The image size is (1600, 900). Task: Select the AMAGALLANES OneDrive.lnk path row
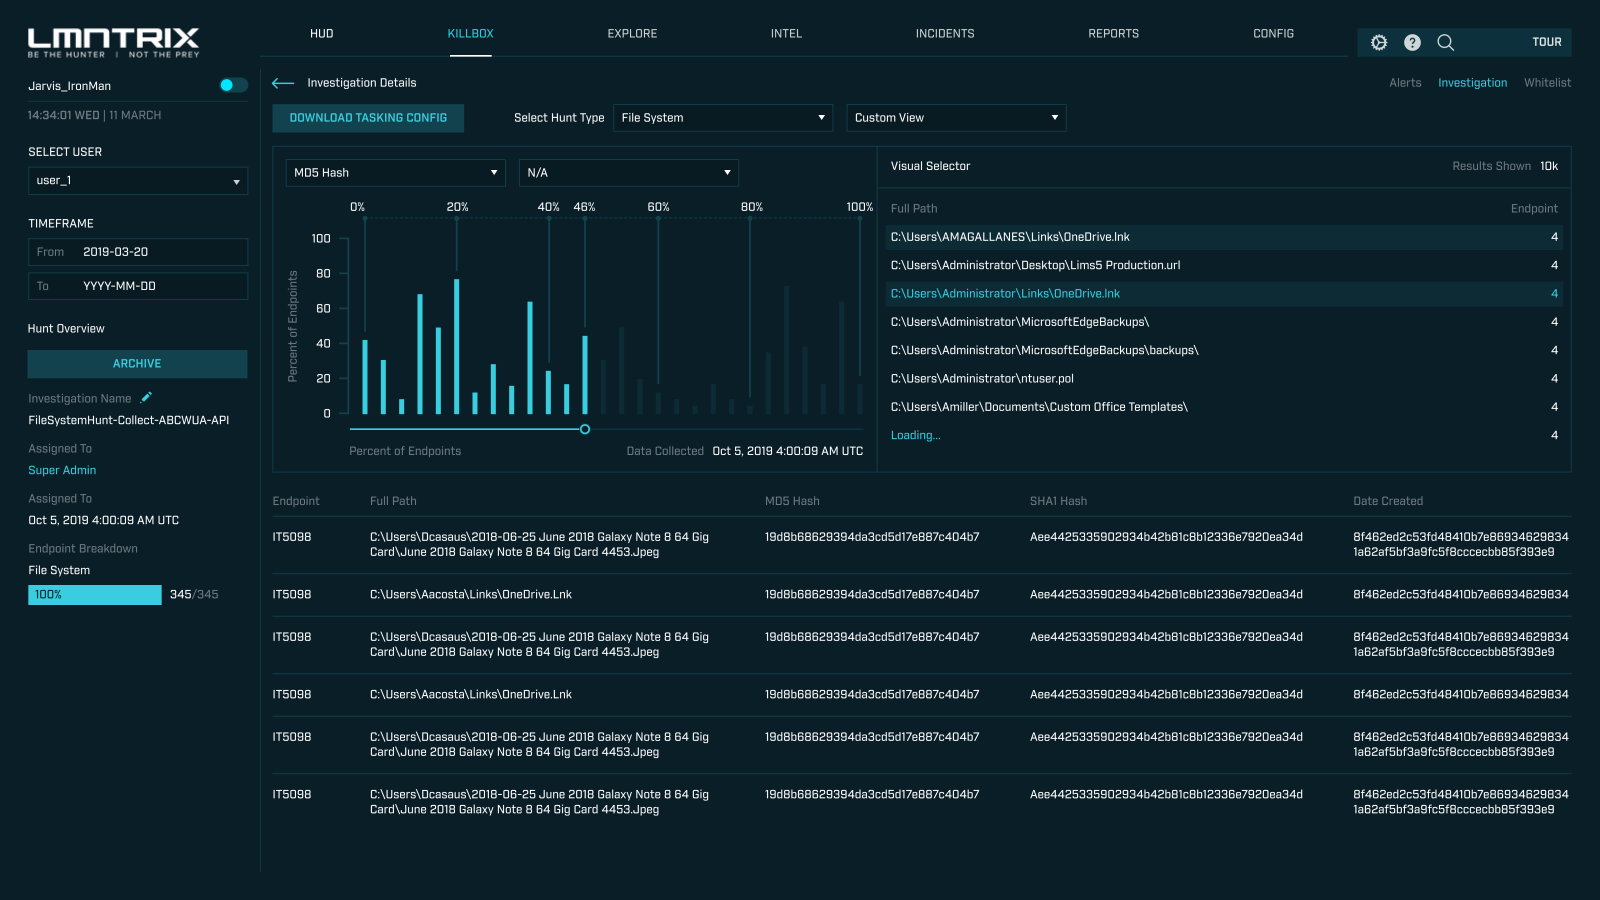click(x=1224, y=237)
